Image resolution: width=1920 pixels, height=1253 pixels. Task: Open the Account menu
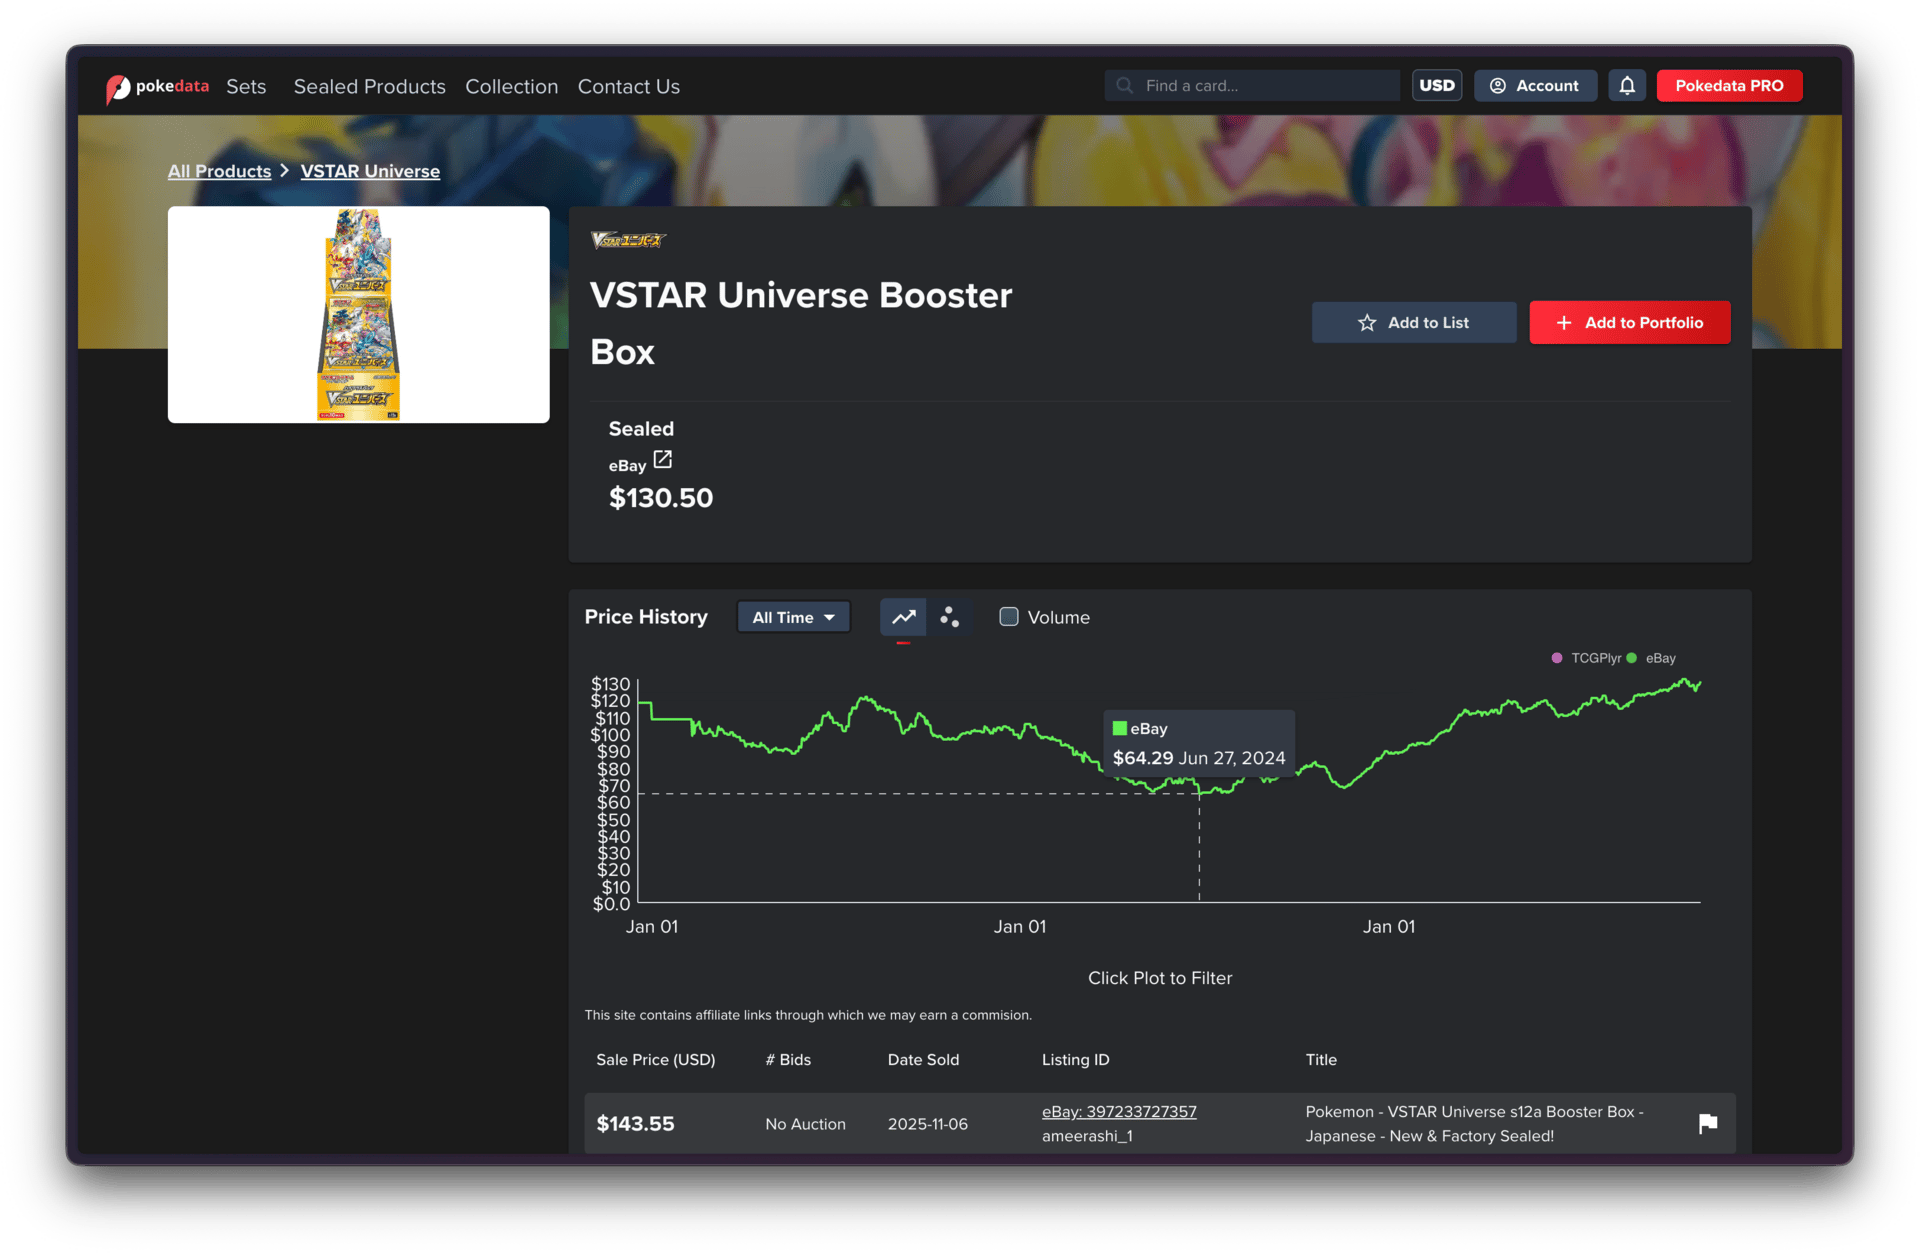(x=1535, y=86)
